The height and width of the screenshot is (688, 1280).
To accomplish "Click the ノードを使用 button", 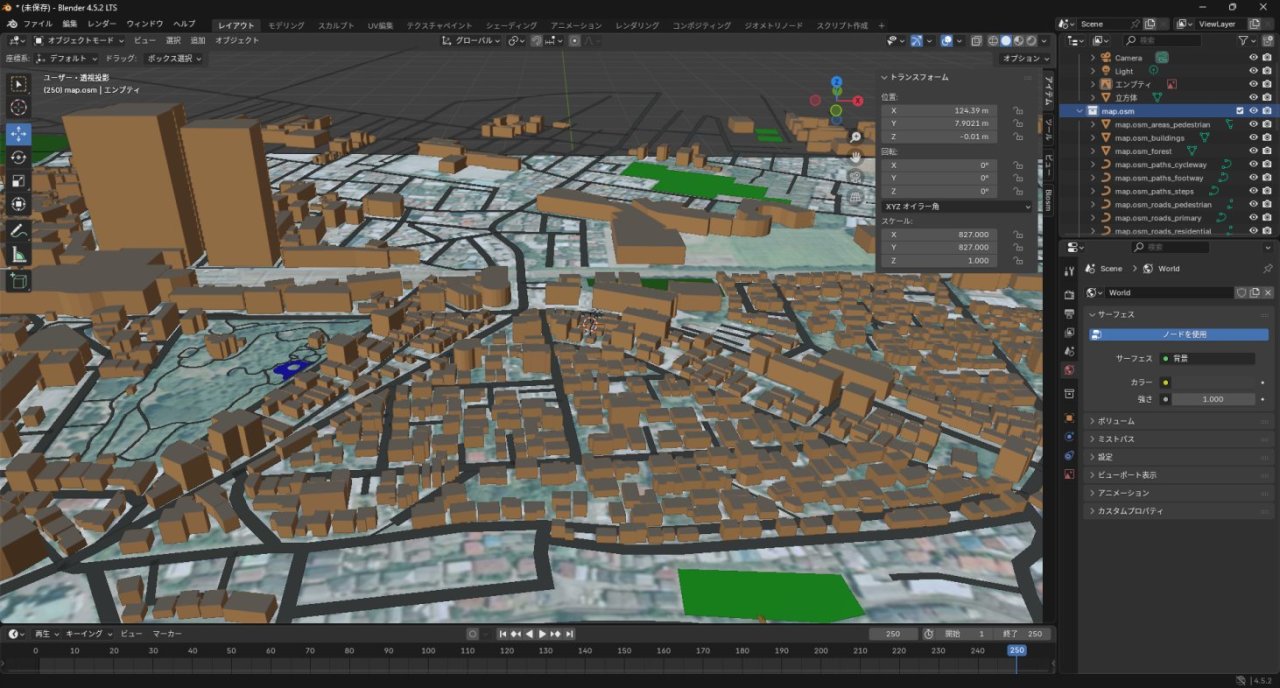I will tap(1184, 335).
